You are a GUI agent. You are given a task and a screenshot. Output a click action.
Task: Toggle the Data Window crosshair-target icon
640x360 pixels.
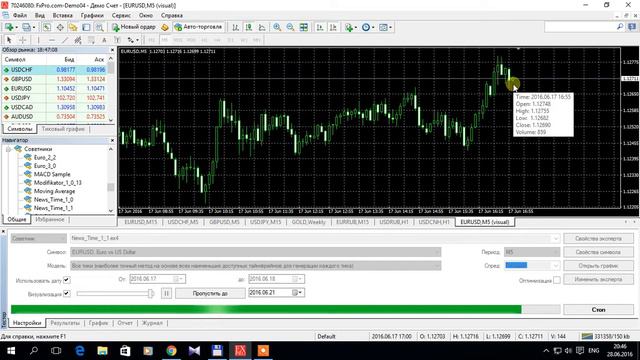[x=60, y=27]
